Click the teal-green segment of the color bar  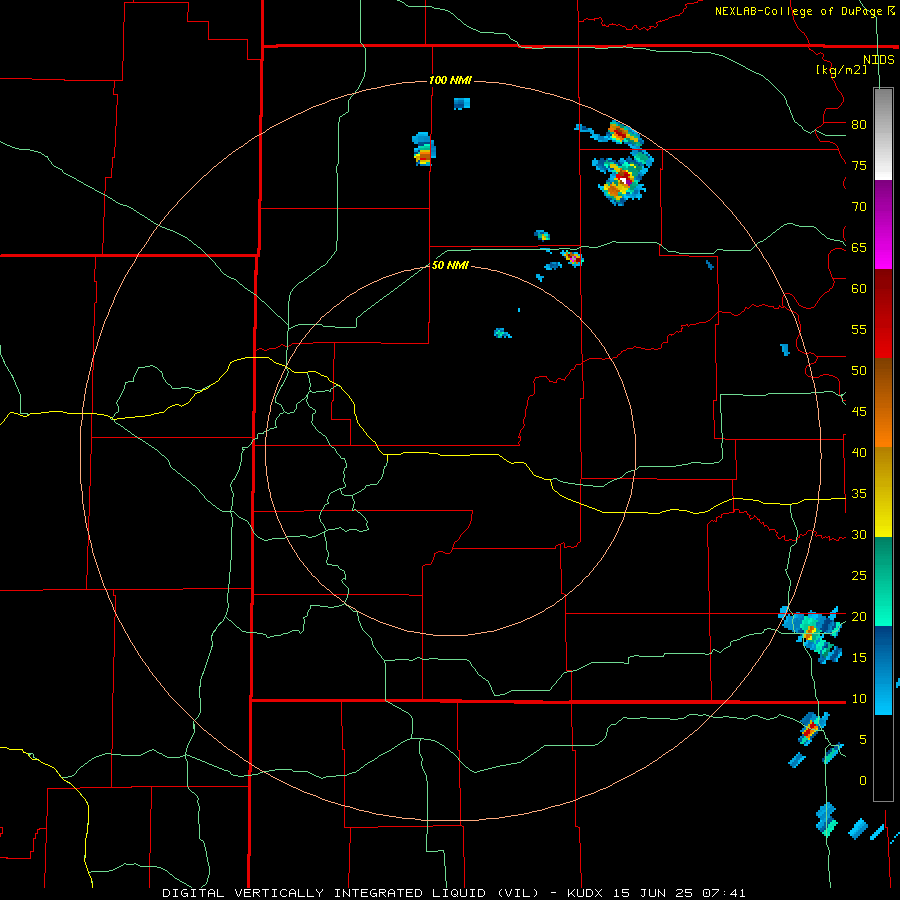[883, 581]
